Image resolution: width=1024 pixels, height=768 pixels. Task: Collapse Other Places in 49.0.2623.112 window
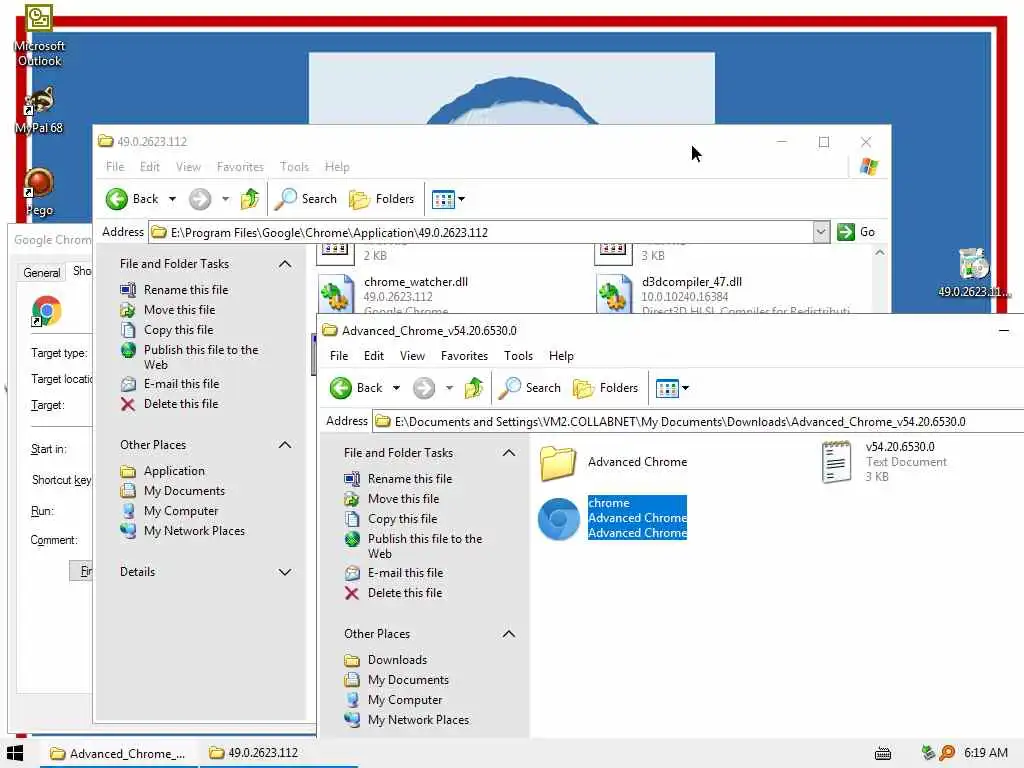click(285, 445)
